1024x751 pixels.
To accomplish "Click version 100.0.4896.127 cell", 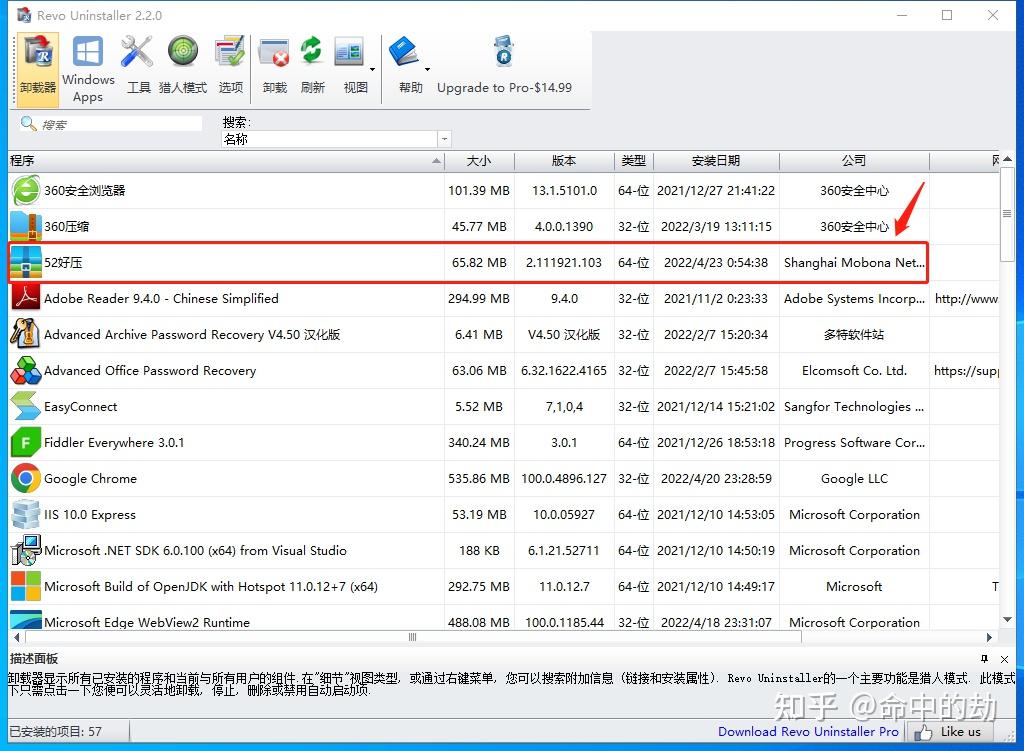I will tap(564, 479).
